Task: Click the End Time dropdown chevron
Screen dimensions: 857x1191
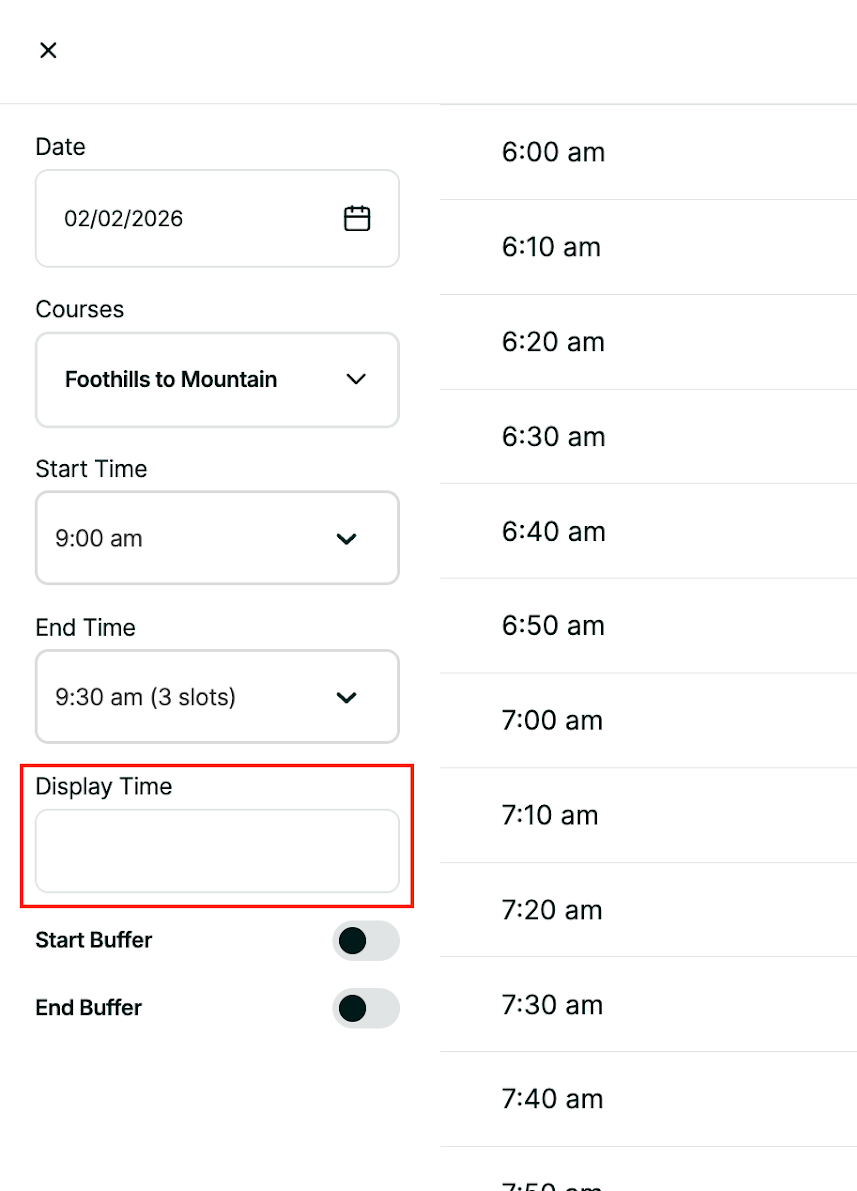Action: [347, 697]
